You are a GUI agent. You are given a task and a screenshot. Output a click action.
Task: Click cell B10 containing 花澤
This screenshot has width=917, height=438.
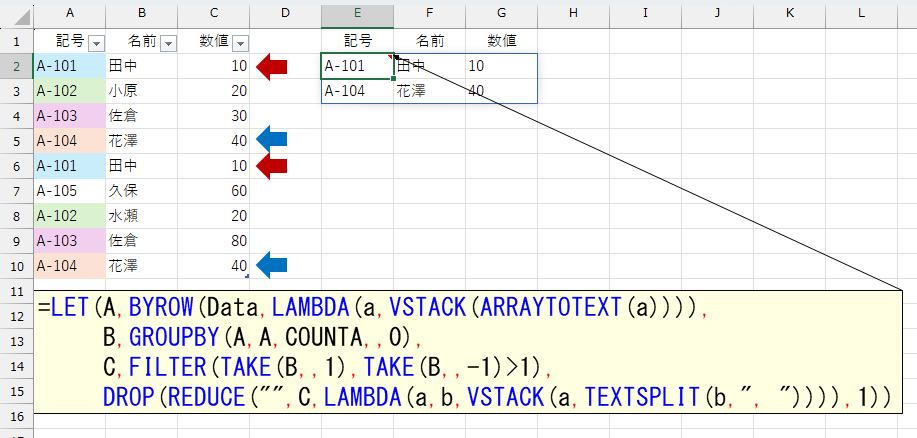pos(142,266)
